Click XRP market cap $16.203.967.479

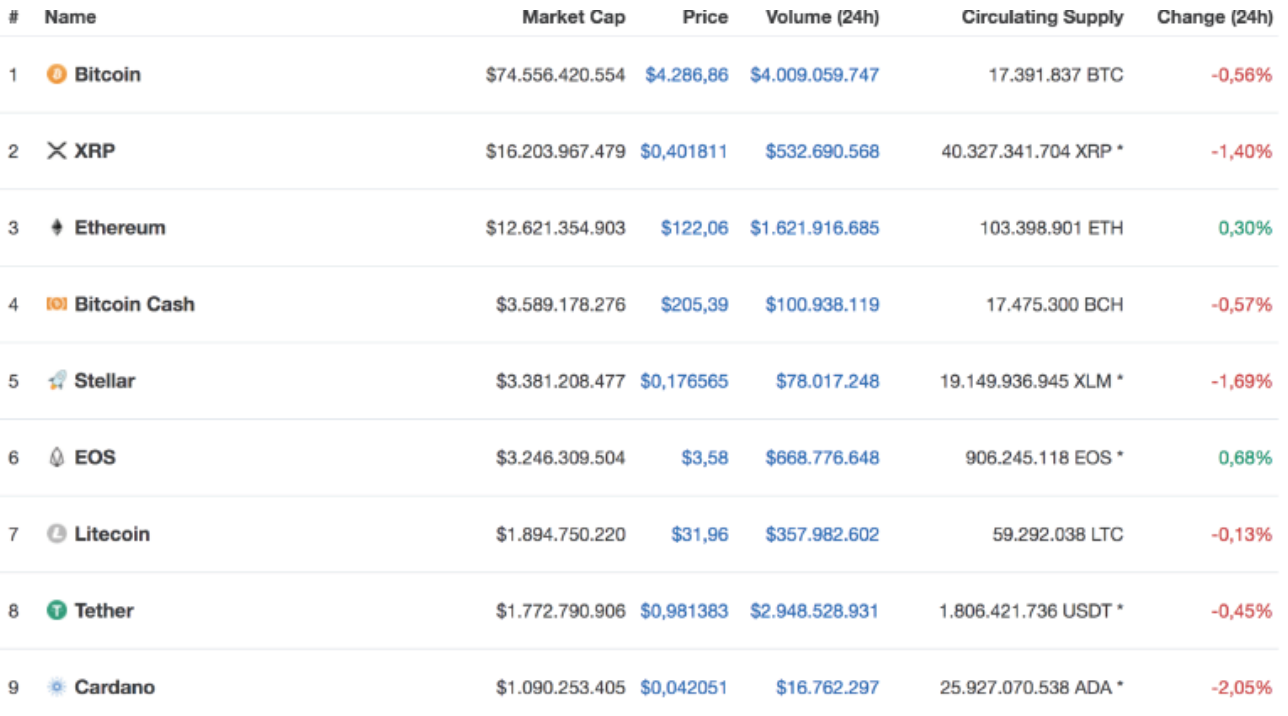(x=556, y=151)
